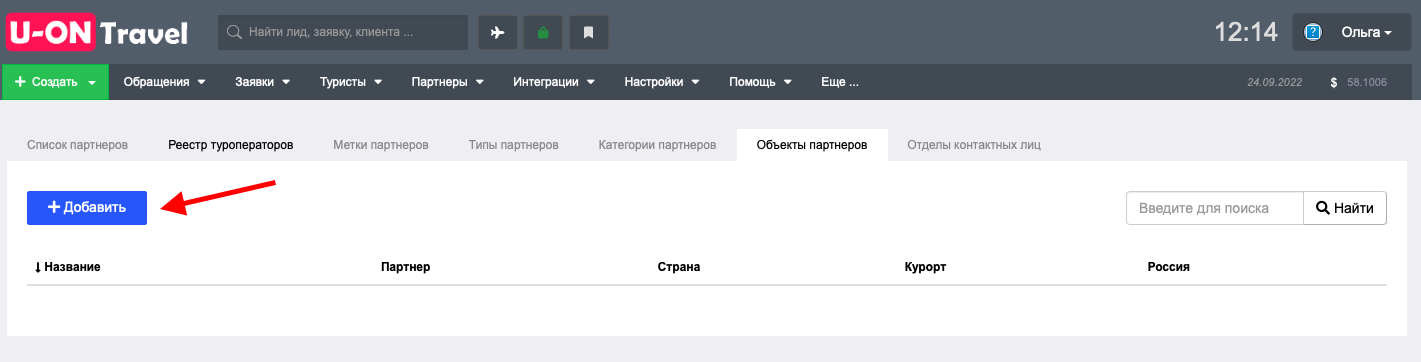Expand the Обращения menu

tap(164, 82)
